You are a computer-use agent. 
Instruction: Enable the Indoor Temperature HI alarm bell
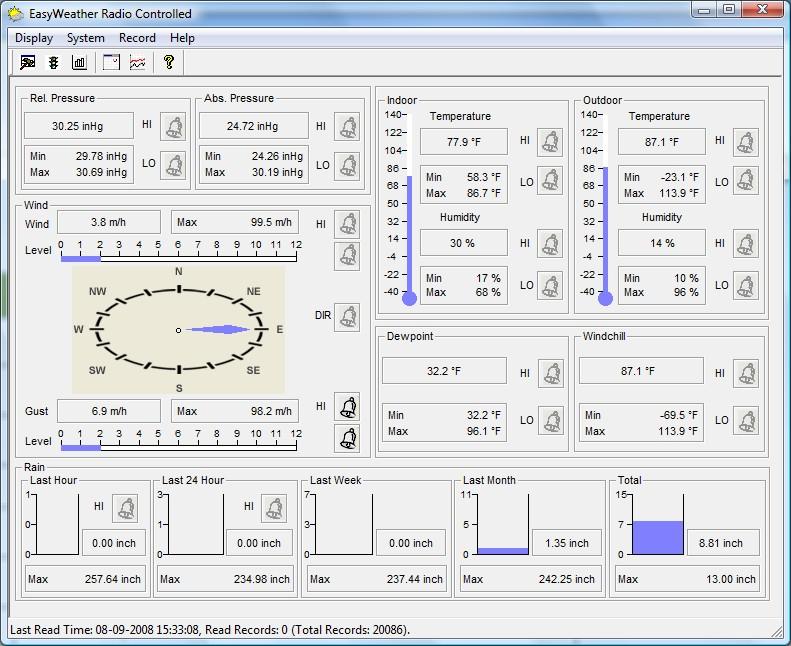[550, 142]
